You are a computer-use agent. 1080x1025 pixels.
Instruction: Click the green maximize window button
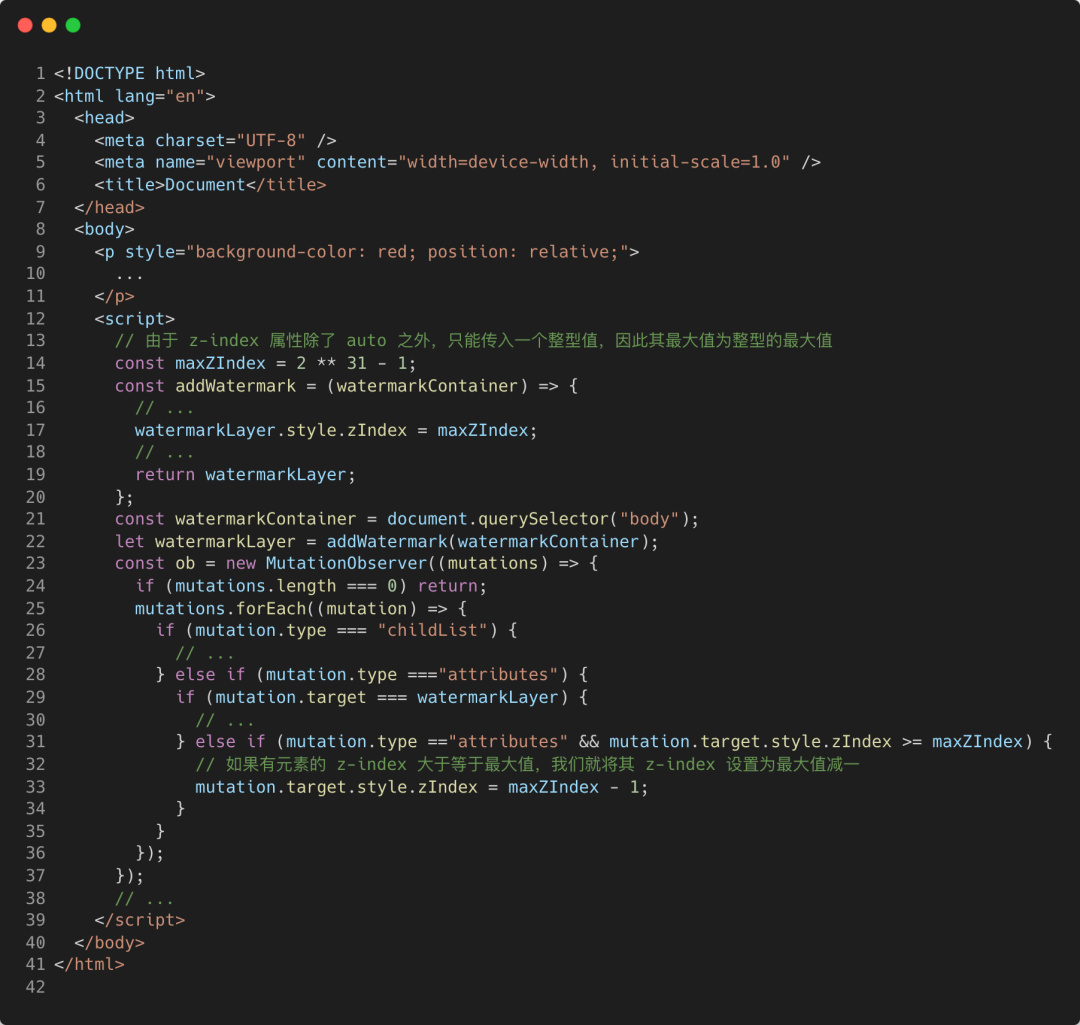(73, 25)
